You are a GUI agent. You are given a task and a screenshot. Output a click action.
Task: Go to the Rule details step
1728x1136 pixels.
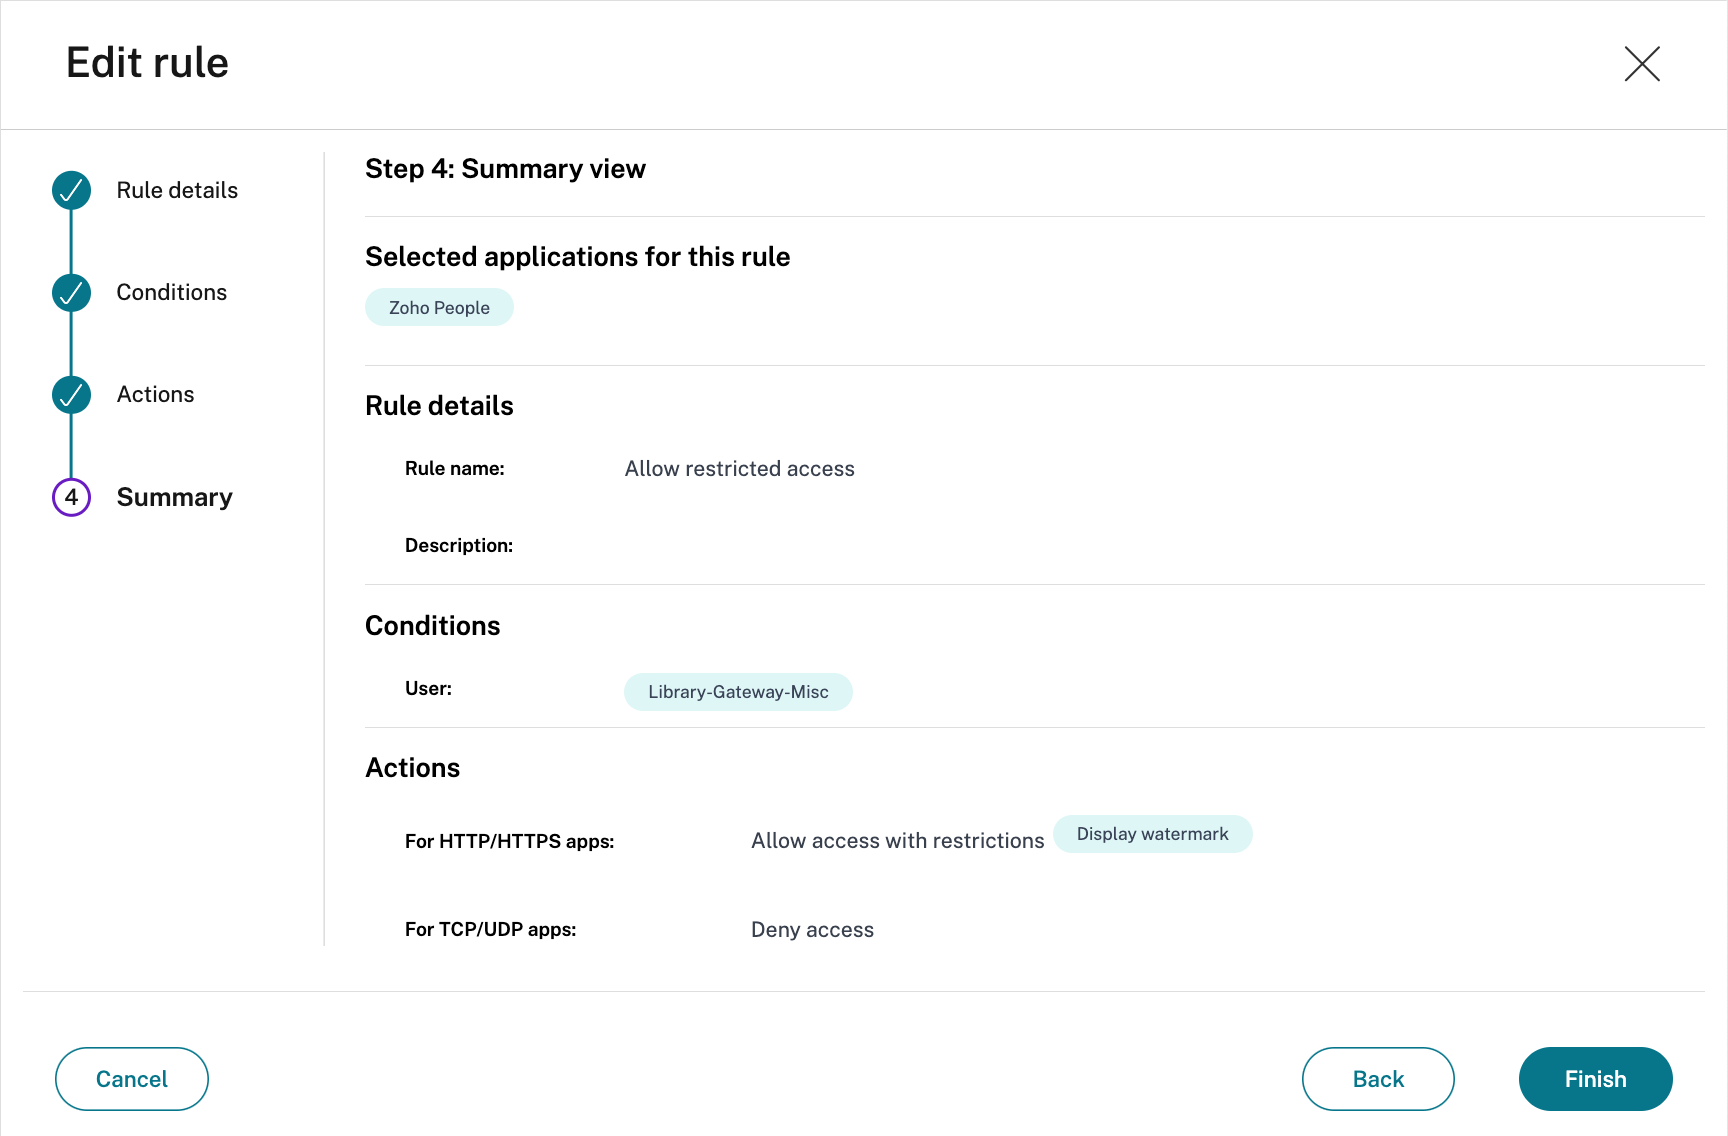pyautogui.click(x=177, y=190)
